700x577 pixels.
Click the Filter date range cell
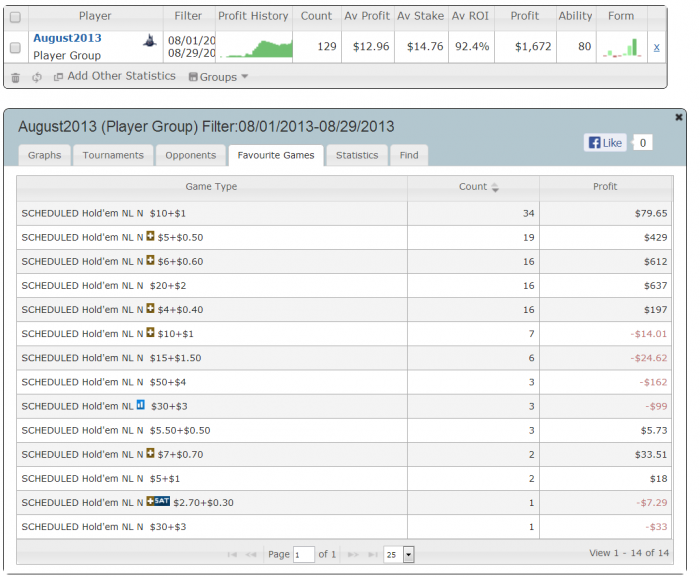(x=190, y=47)
